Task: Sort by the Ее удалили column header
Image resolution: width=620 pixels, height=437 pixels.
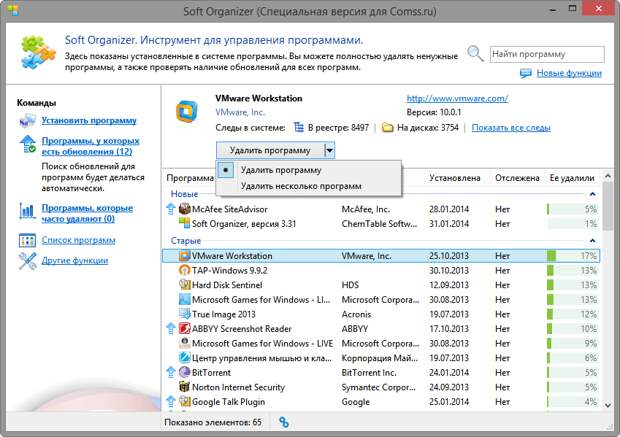Action: click(x=572, y=178)
